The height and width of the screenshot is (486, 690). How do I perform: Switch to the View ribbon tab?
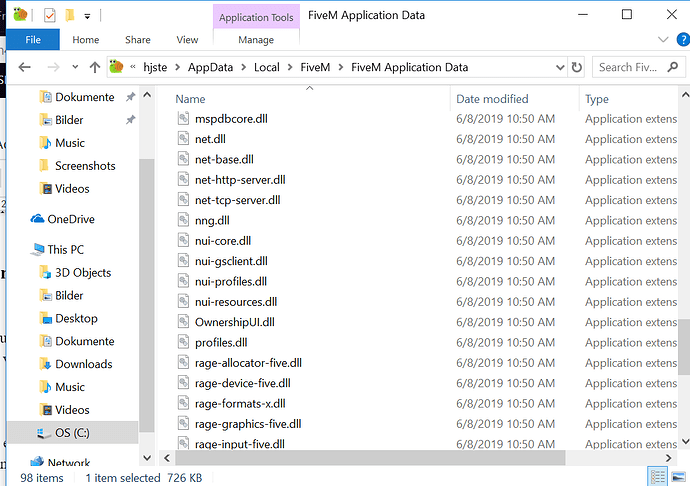coord(187,40)
